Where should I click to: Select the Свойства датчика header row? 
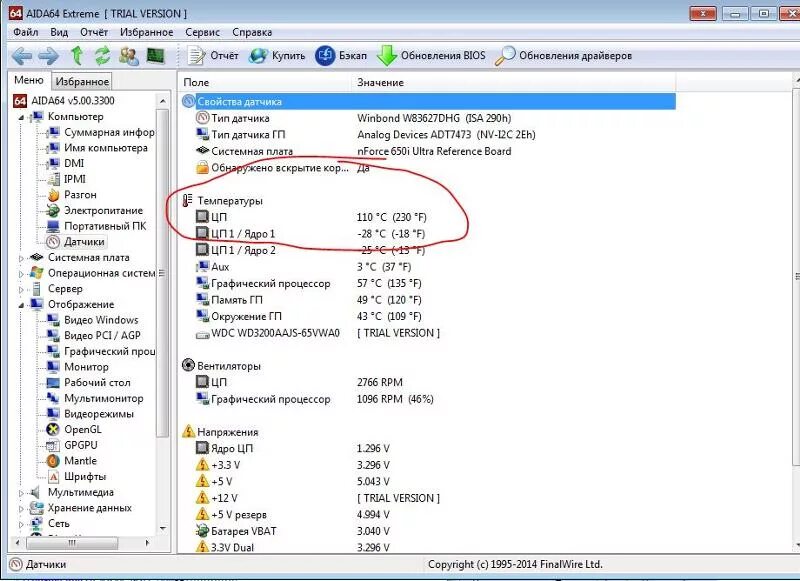click(x=429, y=102)
